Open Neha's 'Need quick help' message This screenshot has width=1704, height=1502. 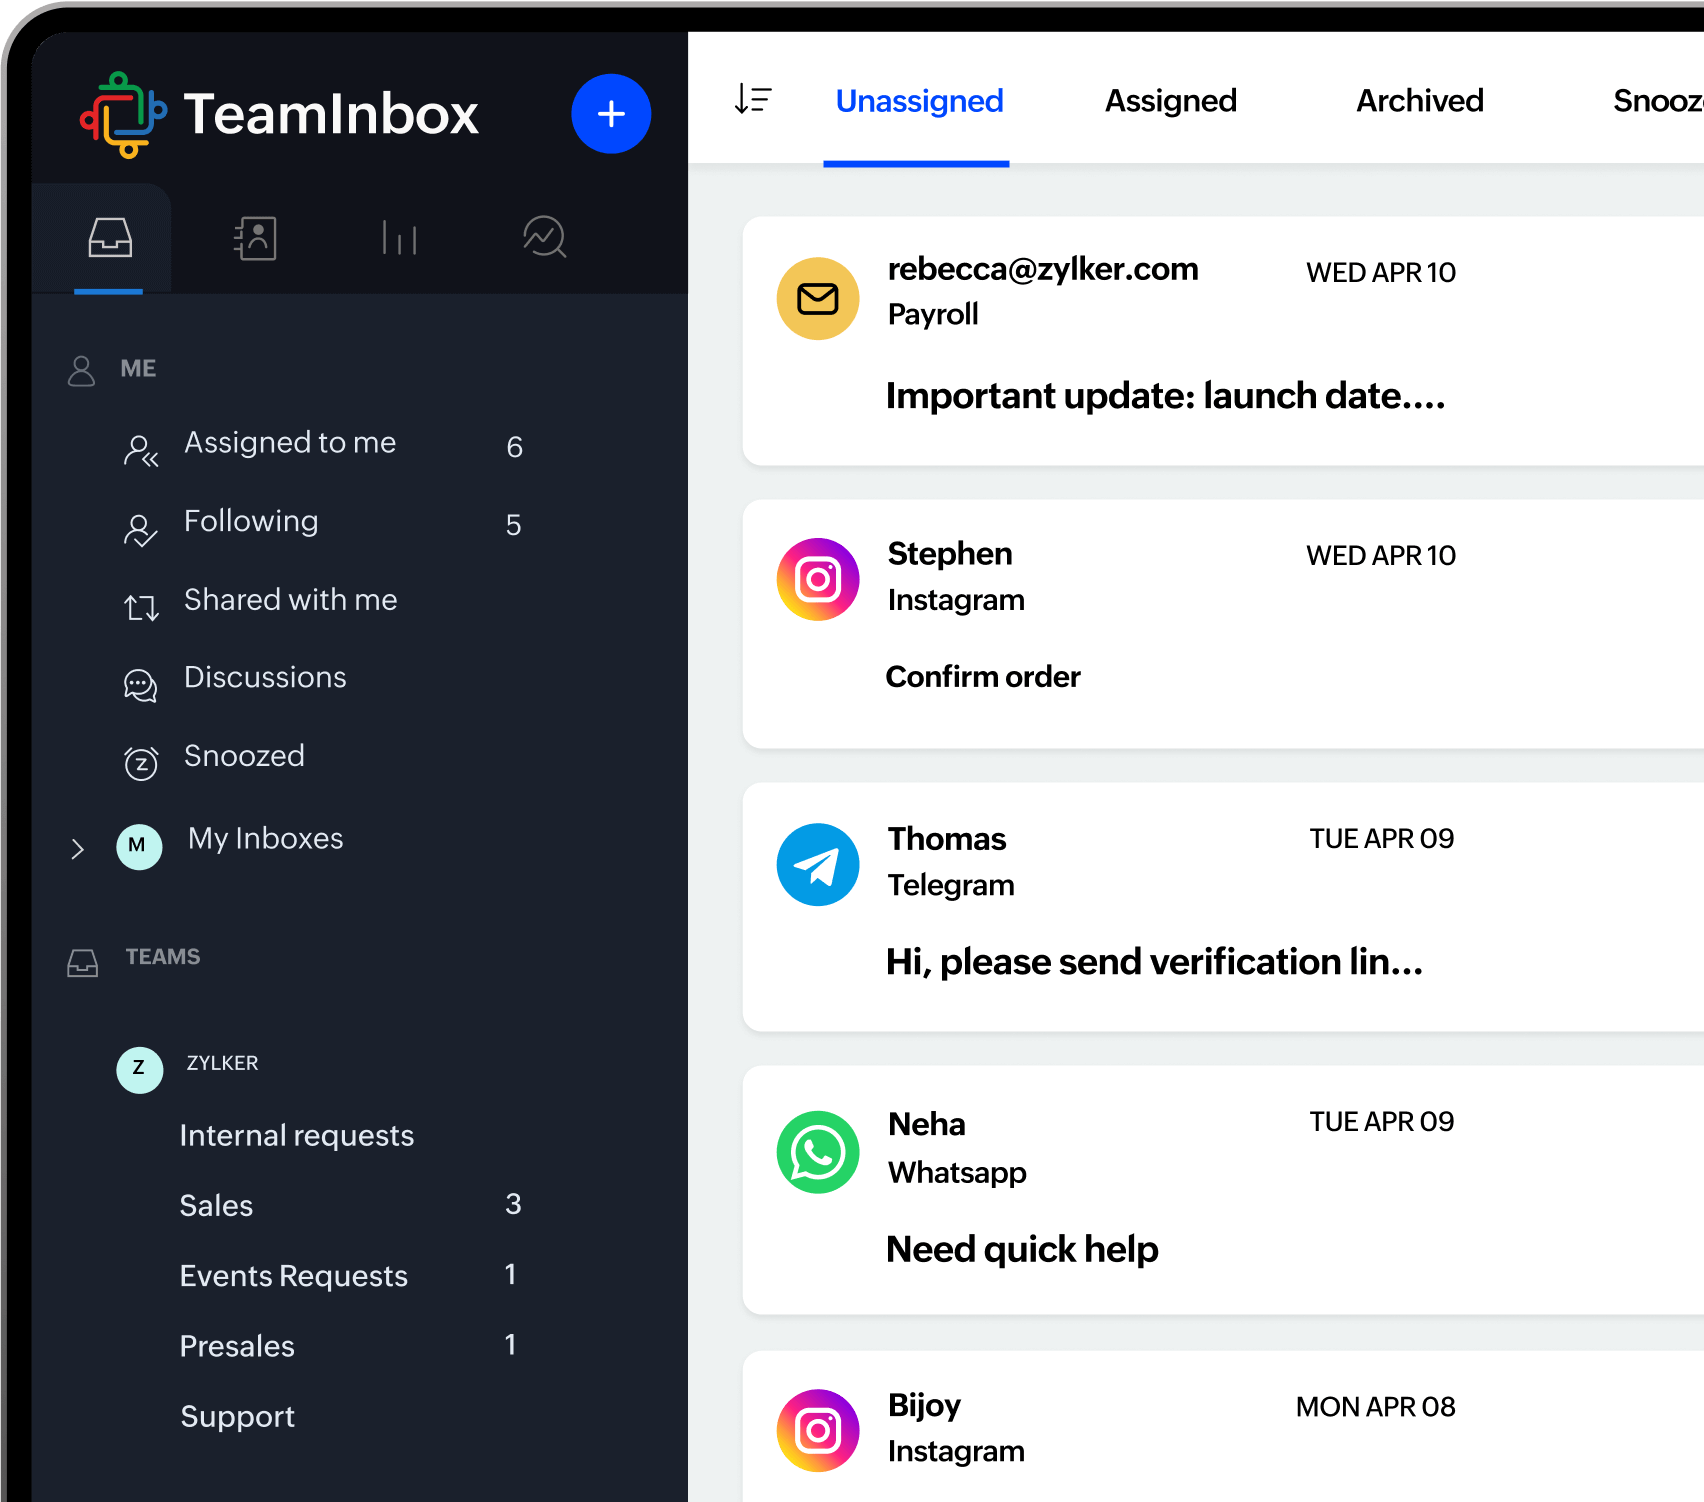point(1022,1249)
